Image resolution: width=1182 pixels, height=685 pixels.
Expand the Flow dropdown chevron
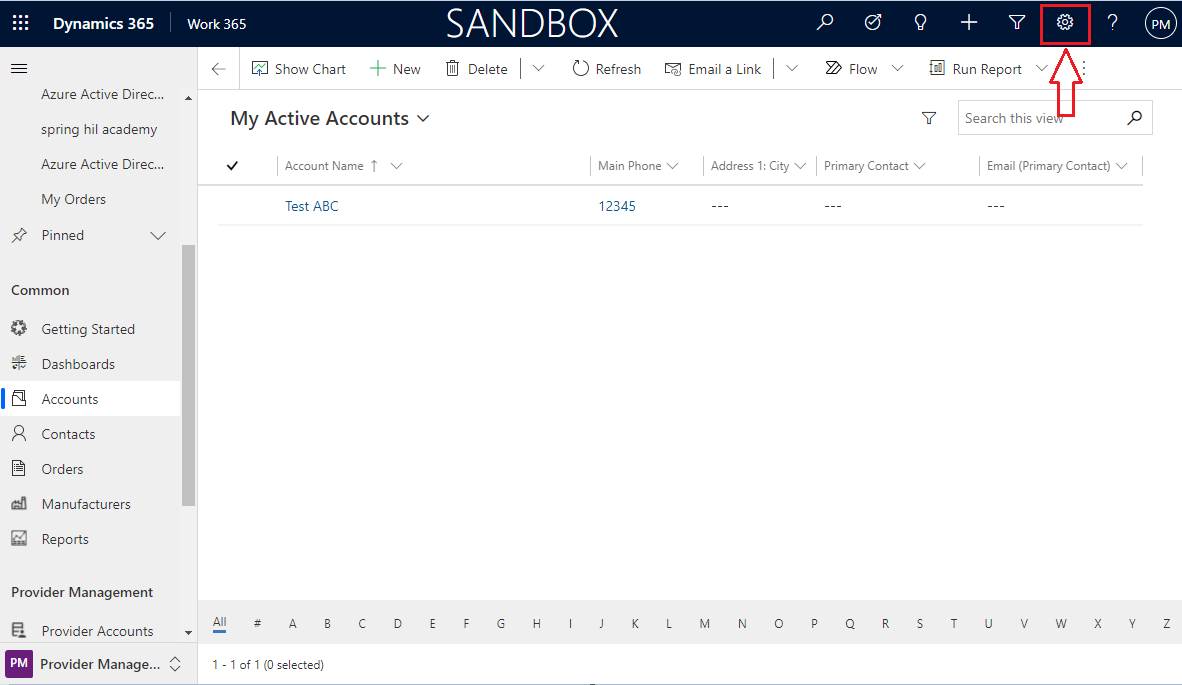click(897, 69)
